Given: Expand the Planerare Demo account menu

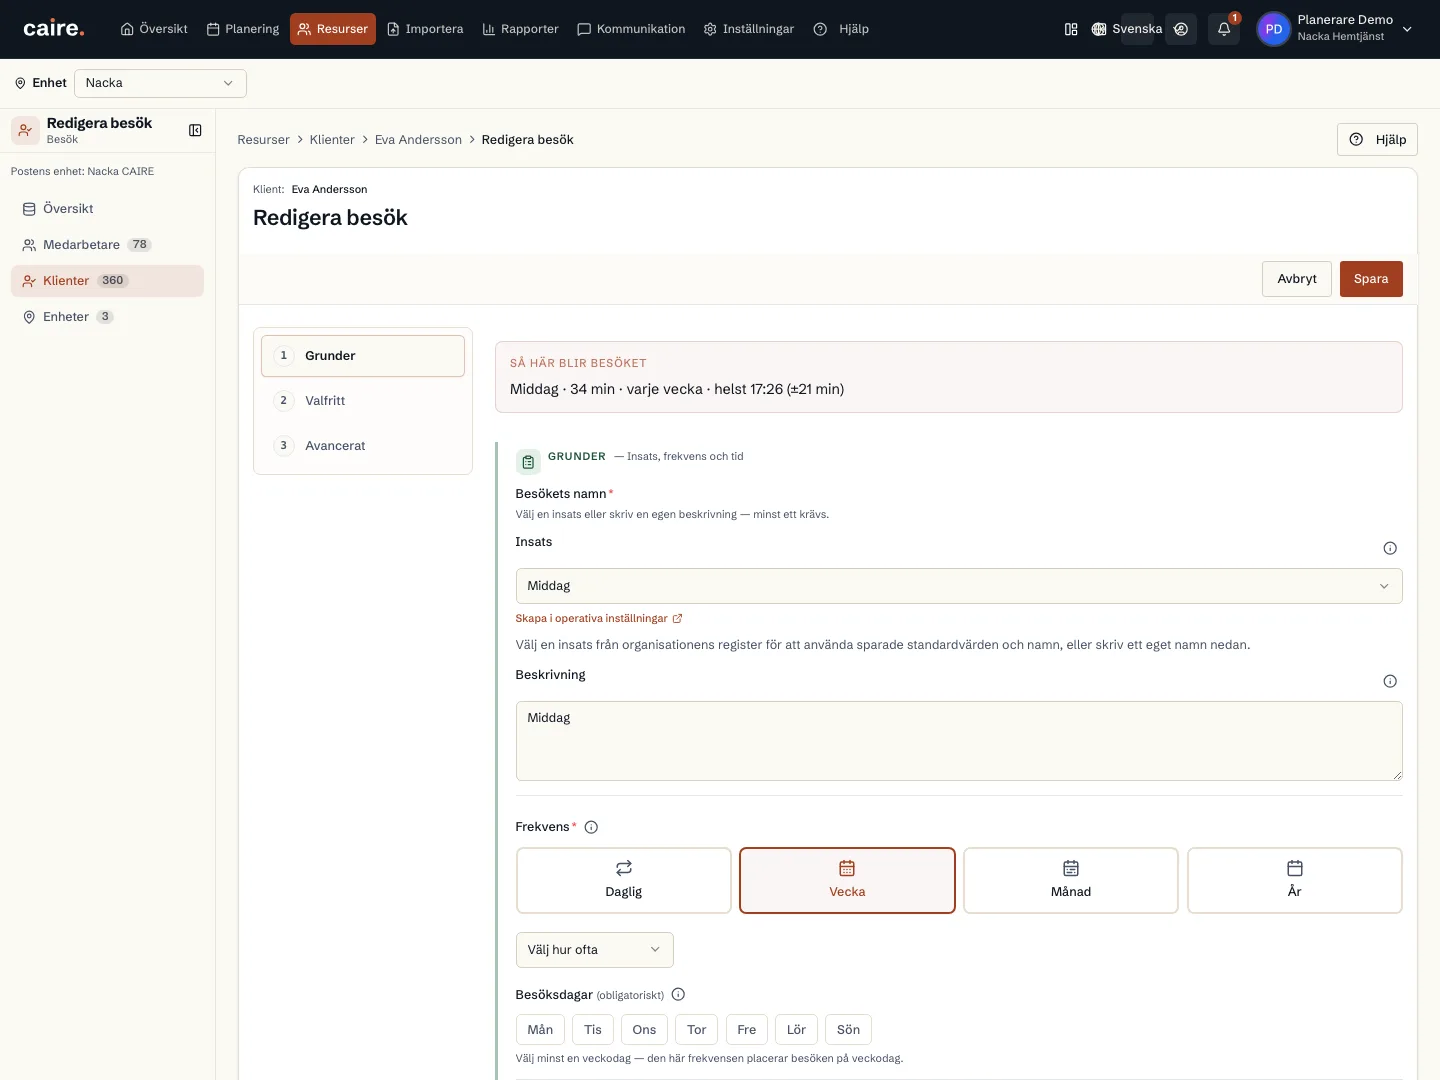Looking at the screenshot, I should click(1336, 29).
